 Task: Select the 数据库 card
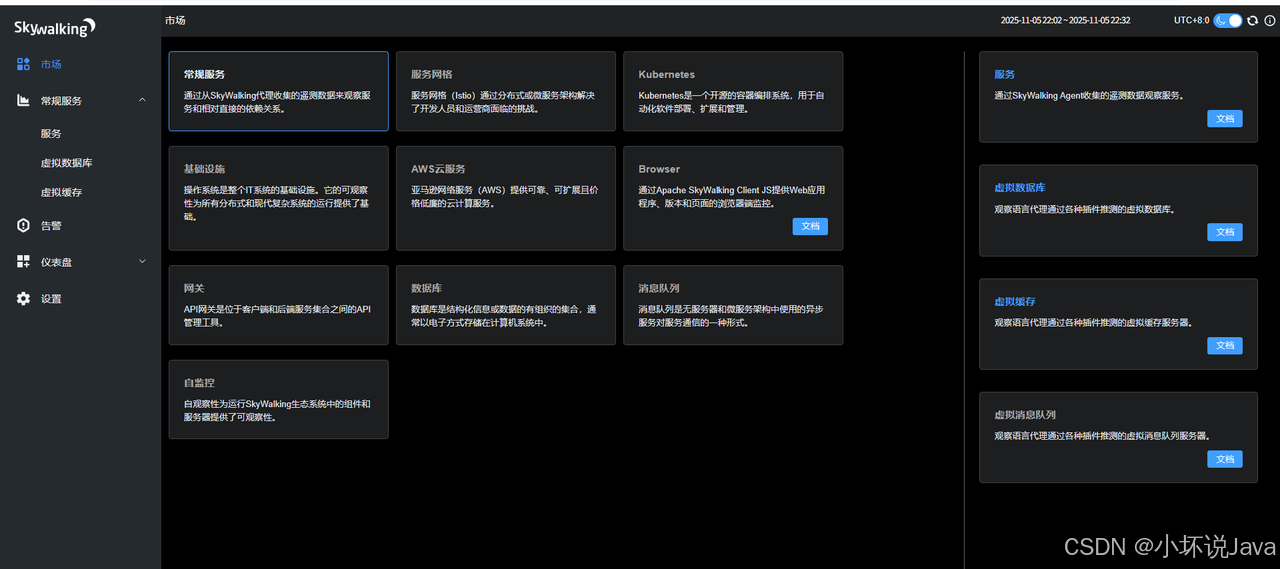[506, 305]
